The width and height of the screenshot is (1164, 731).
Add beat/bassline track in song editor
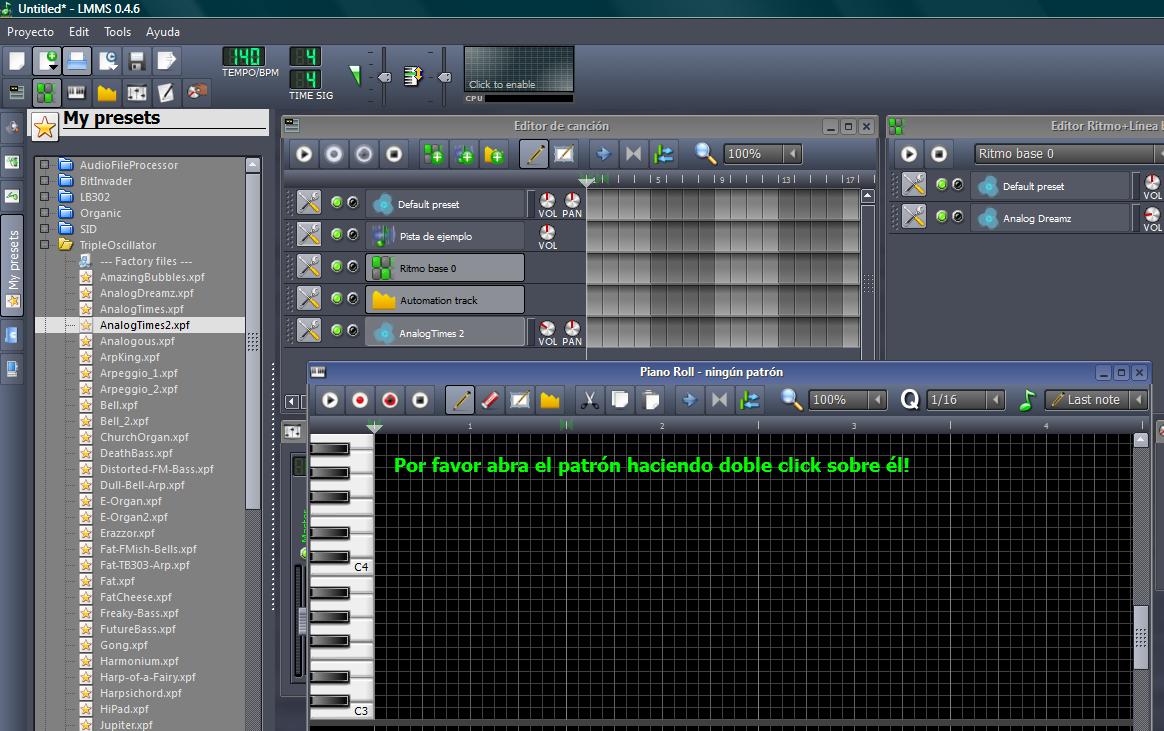[434, 154]
